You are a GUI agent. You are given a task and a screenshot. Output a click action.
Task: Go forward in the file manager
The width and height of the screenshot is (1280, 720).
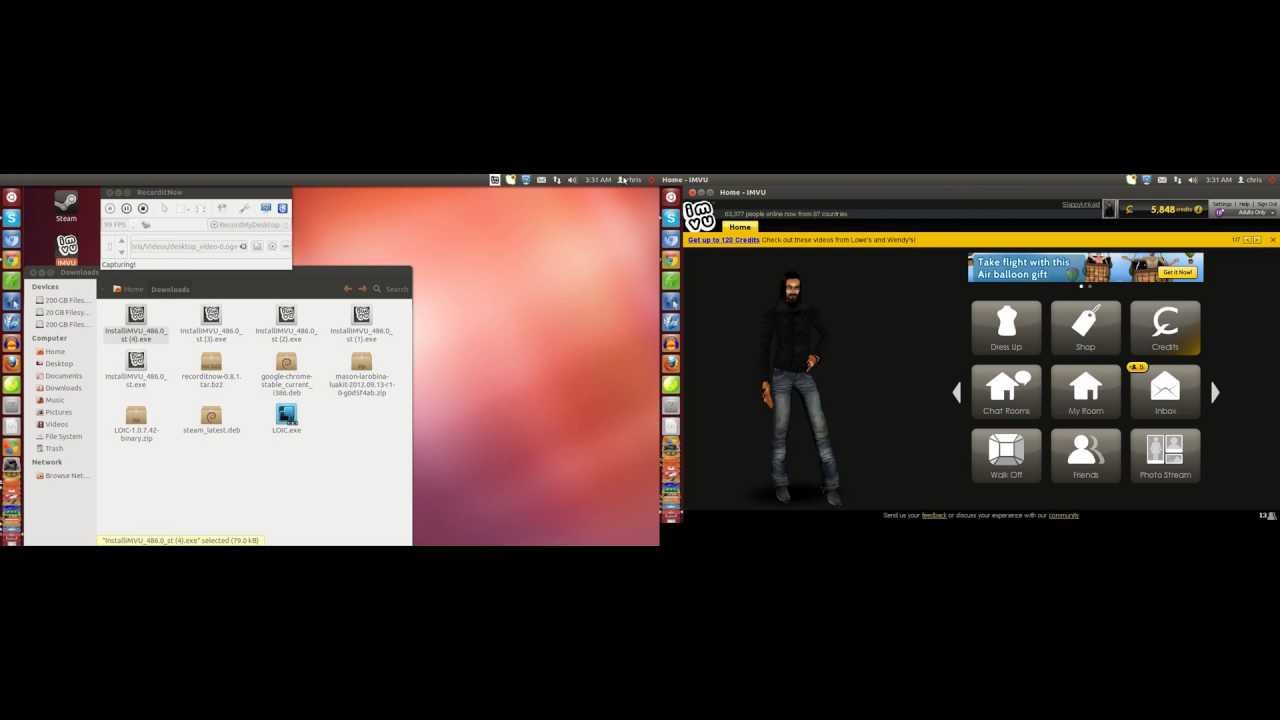click(x=361, y=289)
